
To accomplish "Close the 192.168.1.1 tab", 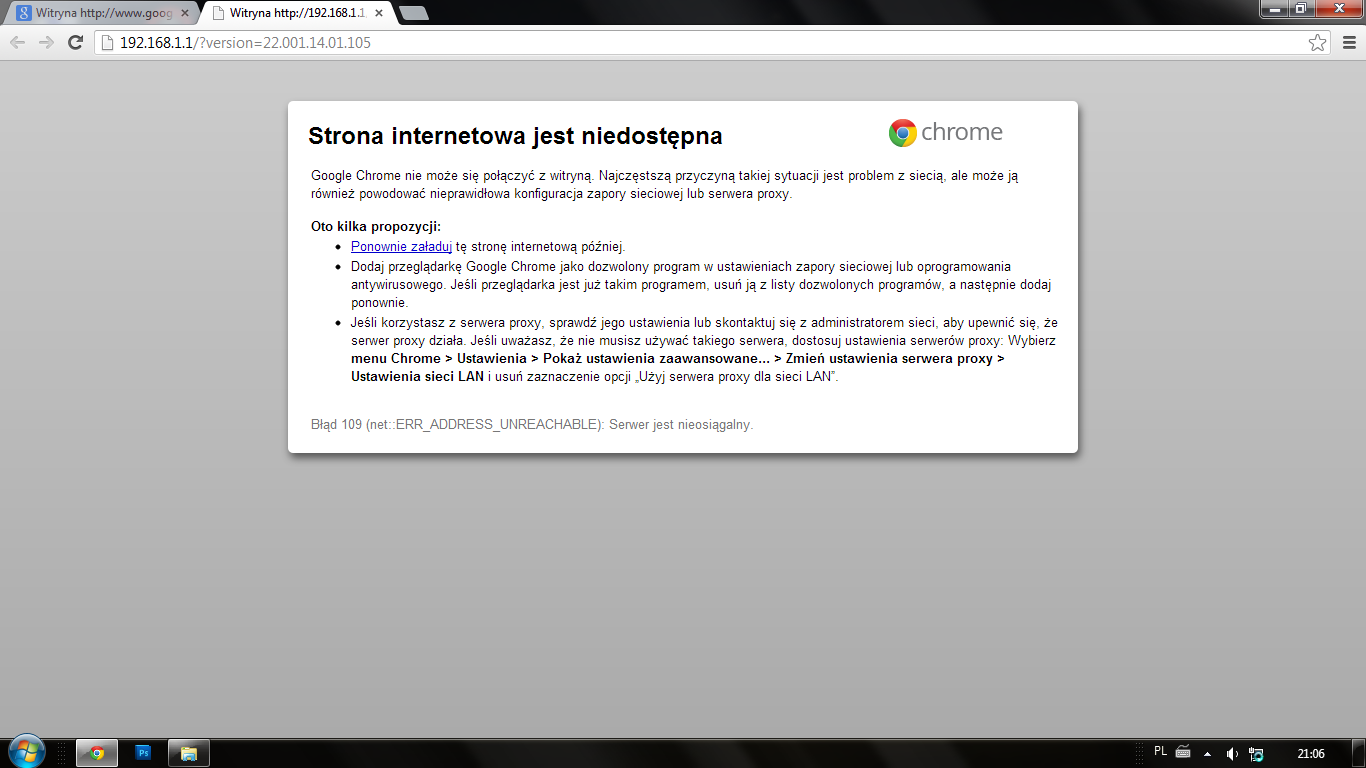I will coord(378,14).
